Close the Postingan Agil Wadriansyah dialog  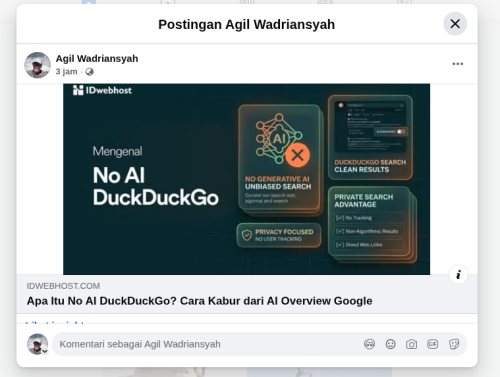click(x=455, y=24)
